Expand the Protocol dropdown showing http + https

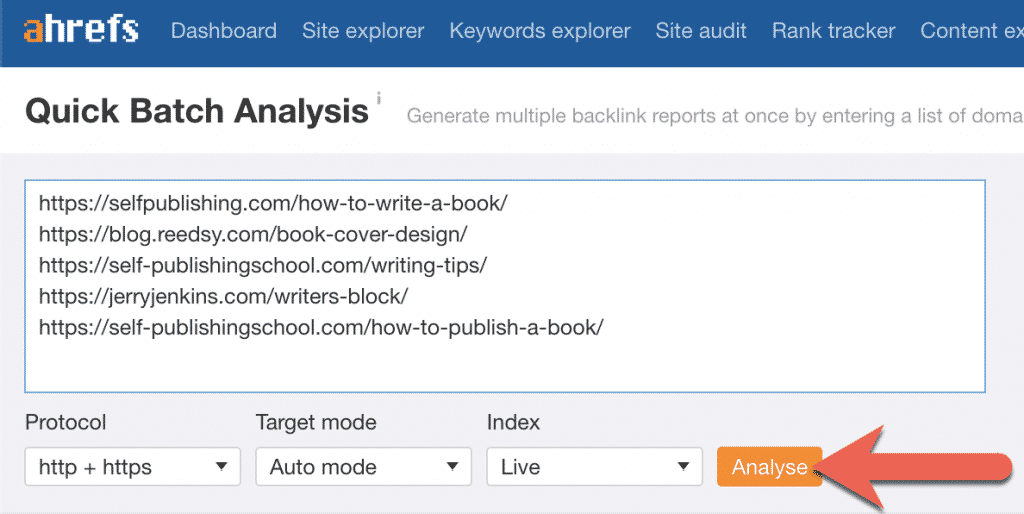pos(133,467)
